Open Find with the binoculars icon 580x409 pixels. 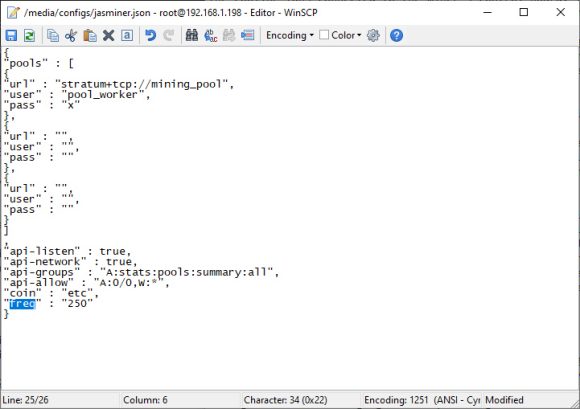click(x=192, y=36)
